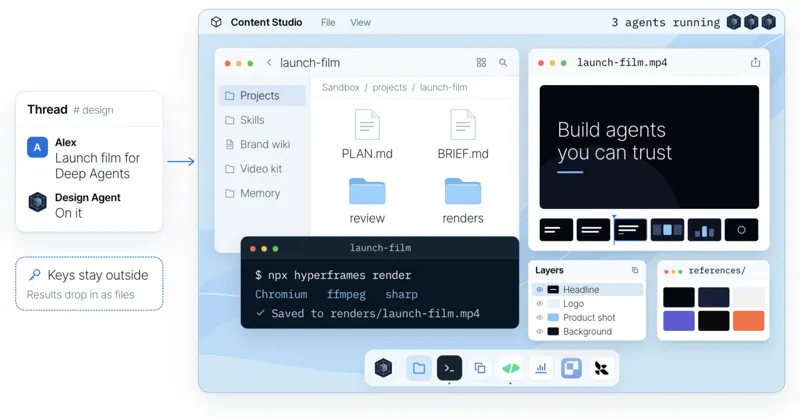Go back with the launch-film chevron

coord(269,62)
